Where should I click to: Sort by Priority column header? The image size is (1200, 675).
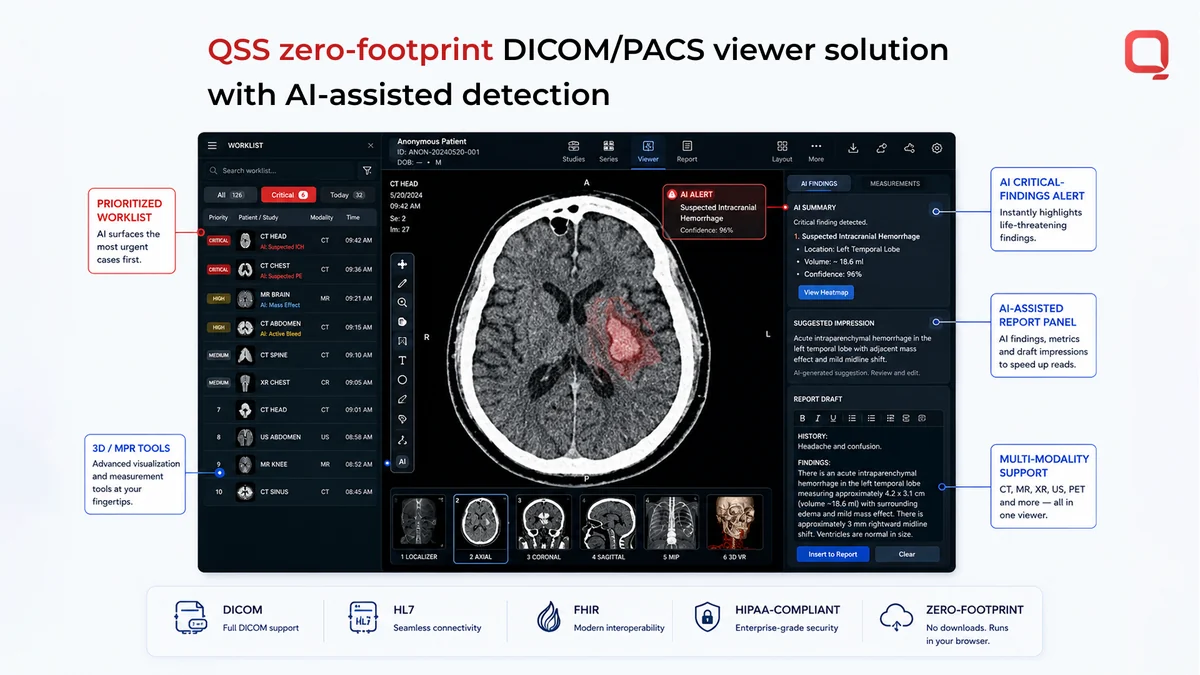(x=218, y=217)
